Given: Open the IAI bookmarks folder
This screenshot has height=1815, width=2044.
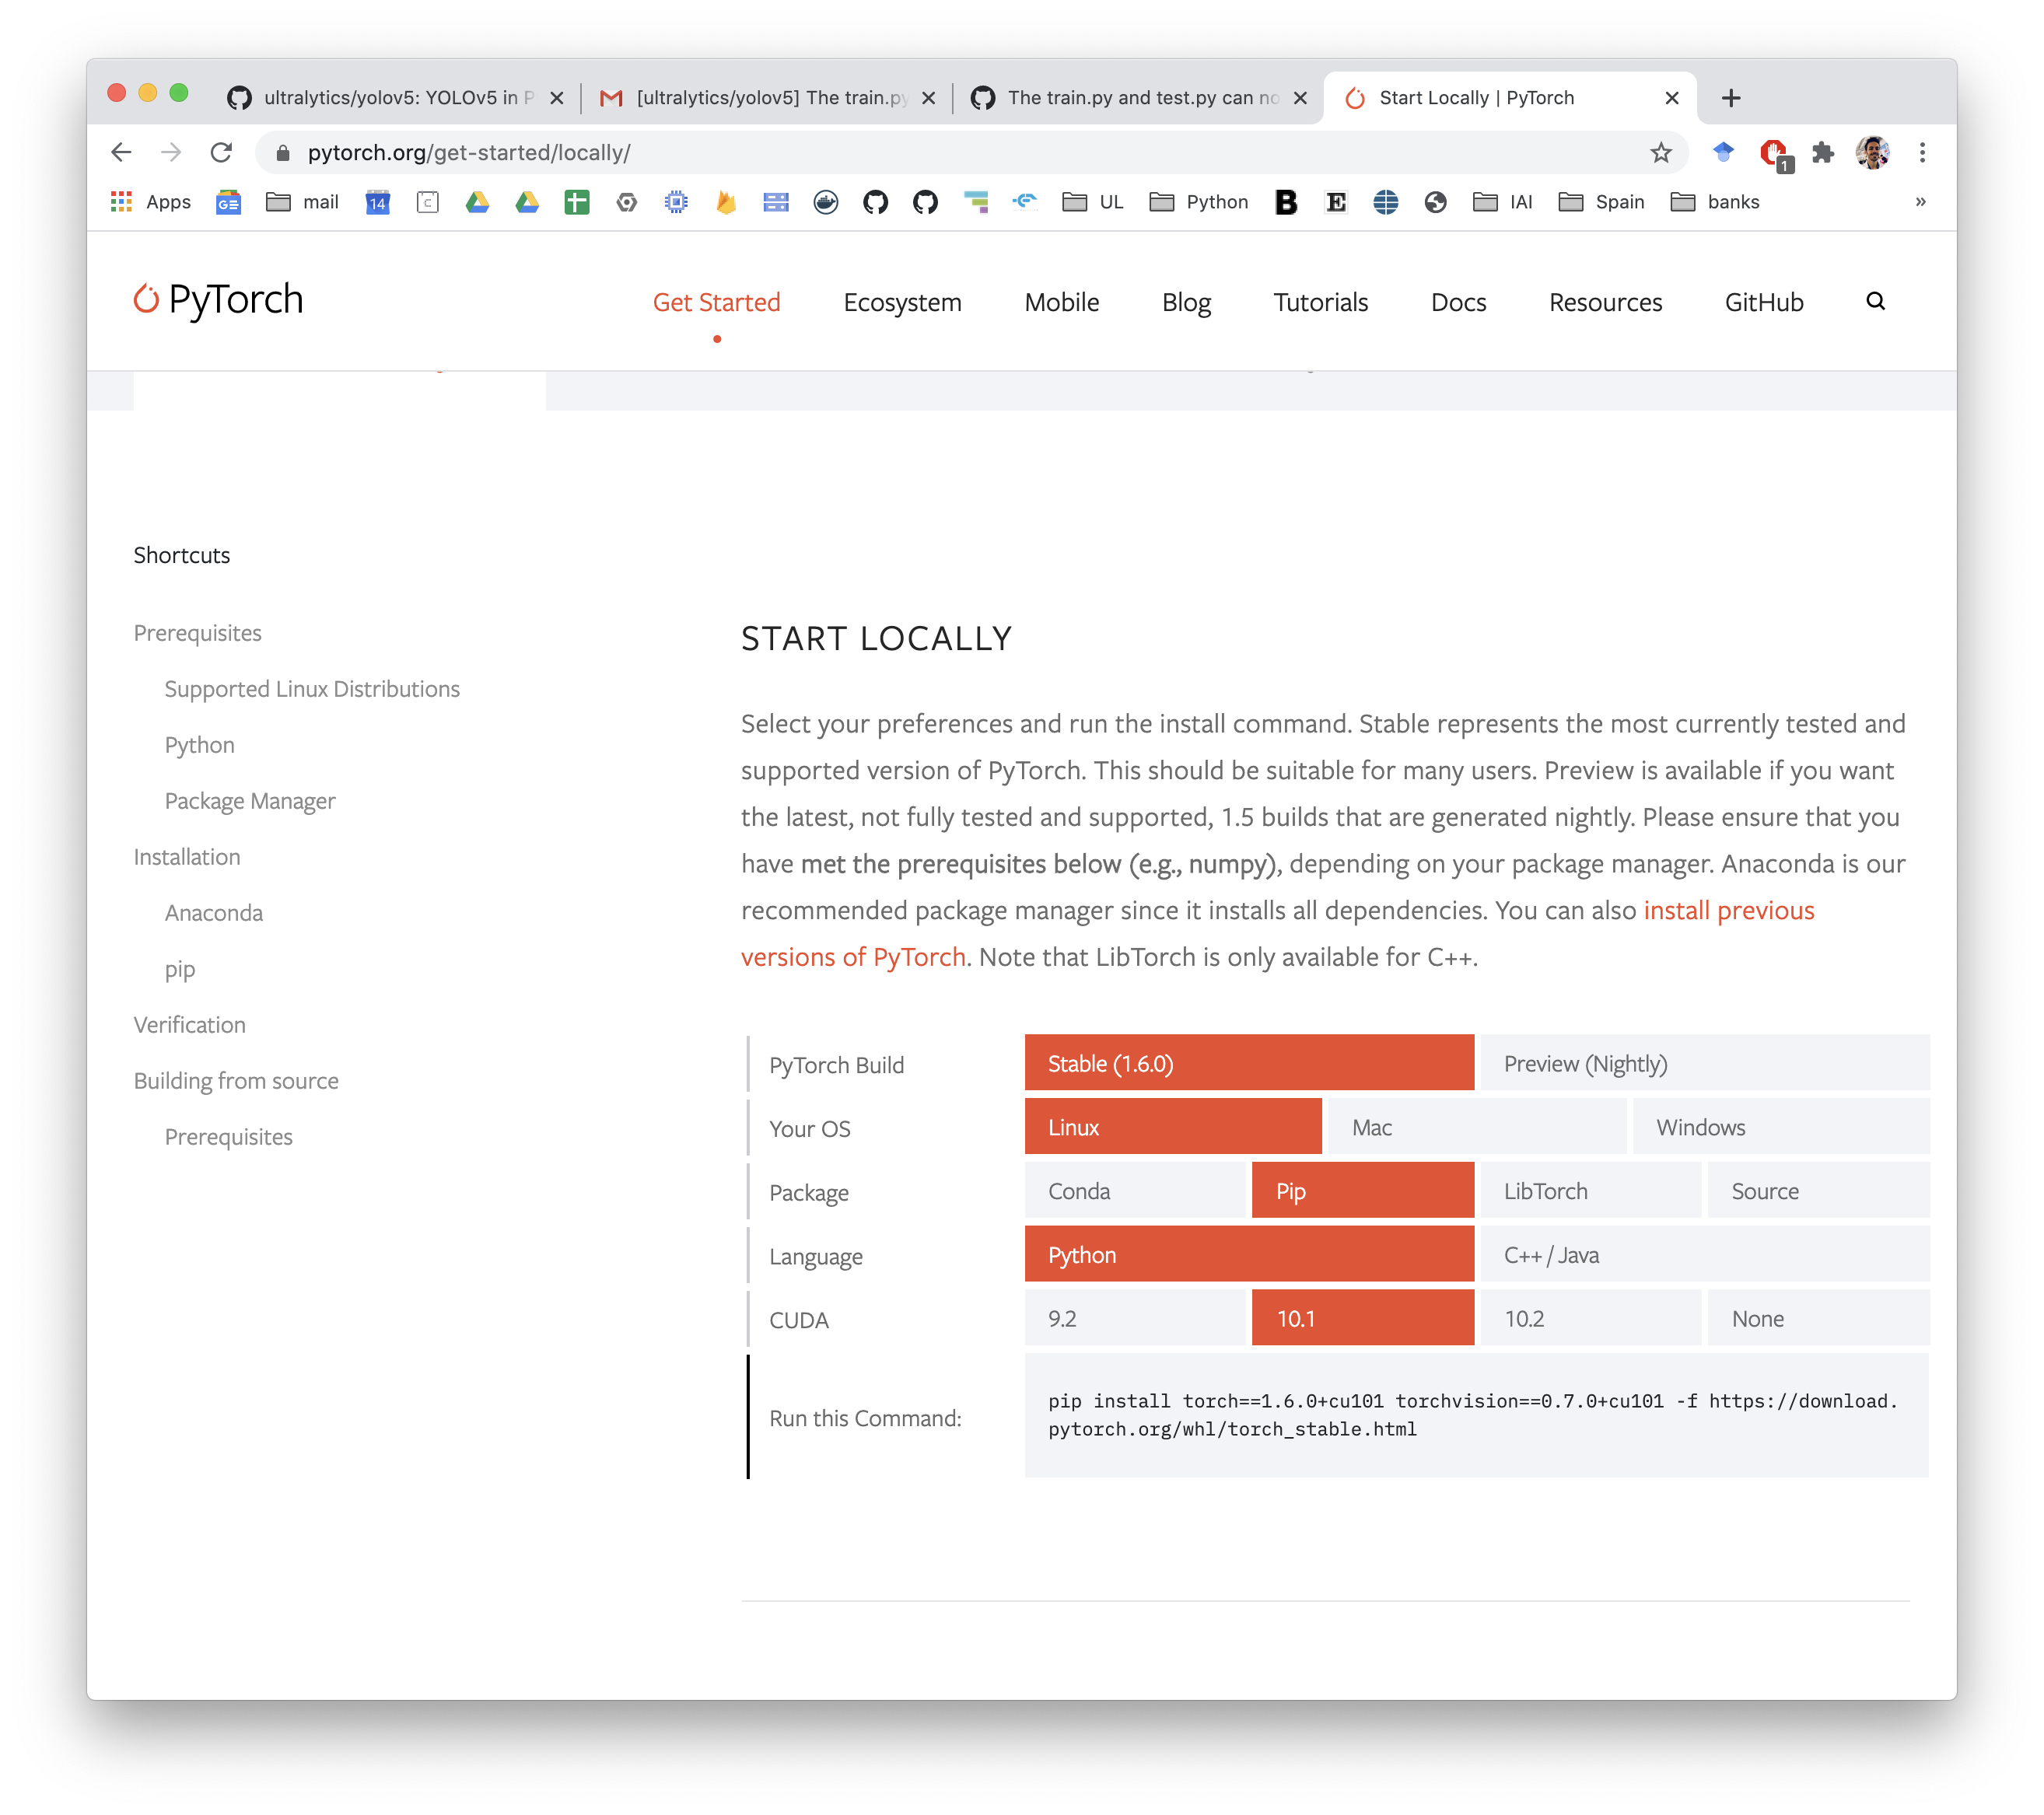Looking at the screenshot, I should coord(1502,202).
